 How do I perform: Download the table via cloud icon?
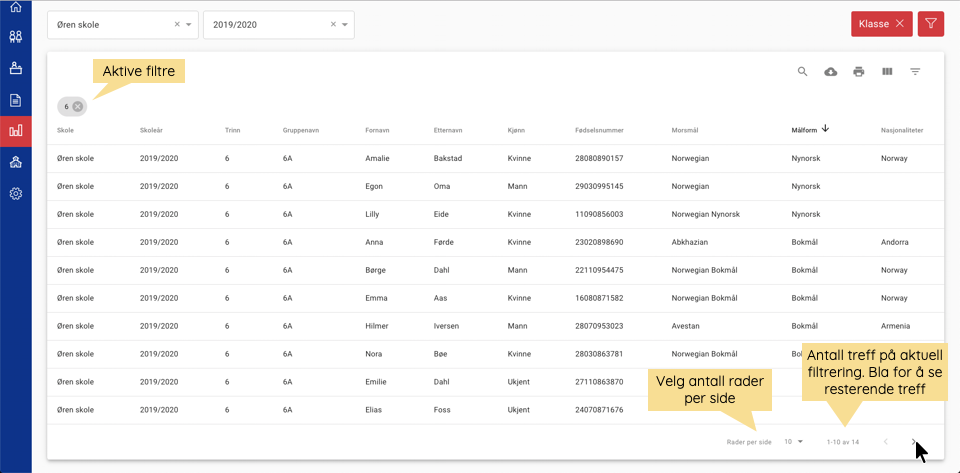[831, 72]
